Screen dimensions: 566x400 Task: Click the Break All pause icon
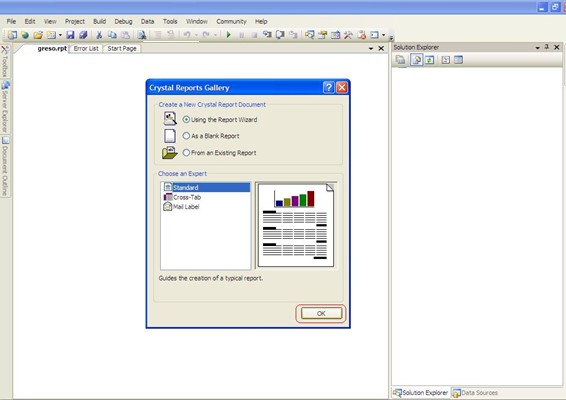click(x=241, y=35)
